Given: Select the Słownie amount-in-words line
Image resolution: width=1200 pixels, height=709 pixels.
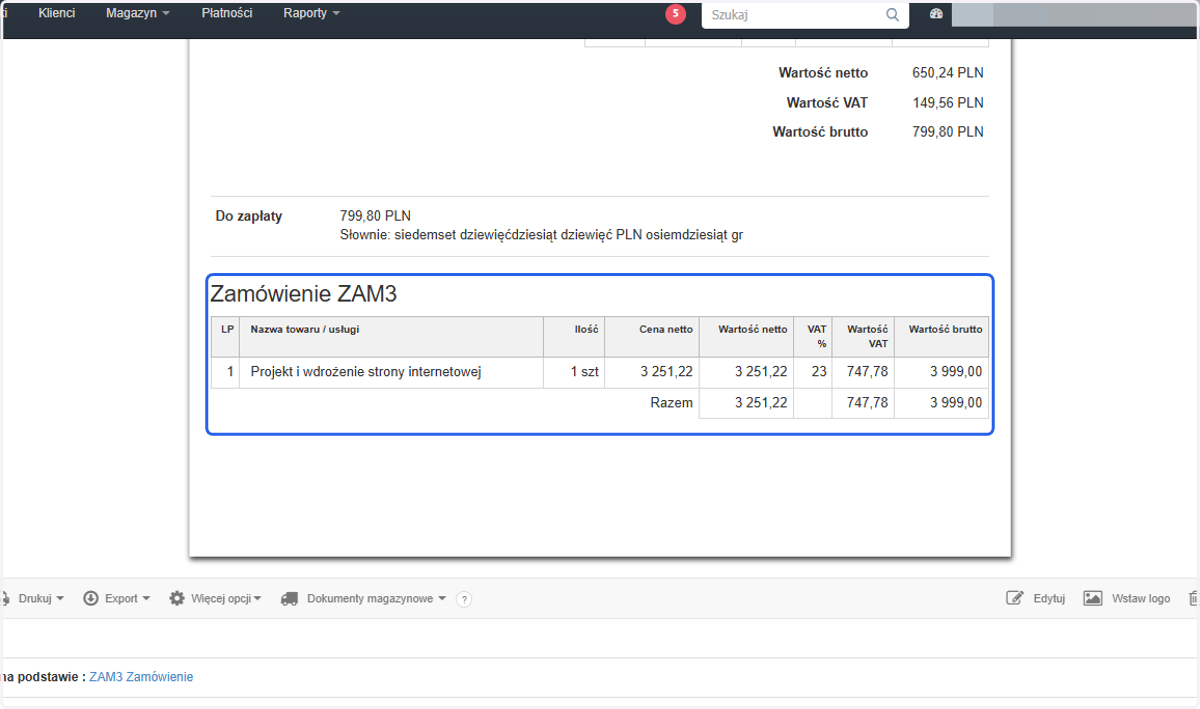Looking at the screenshot, I should point(542,235).
